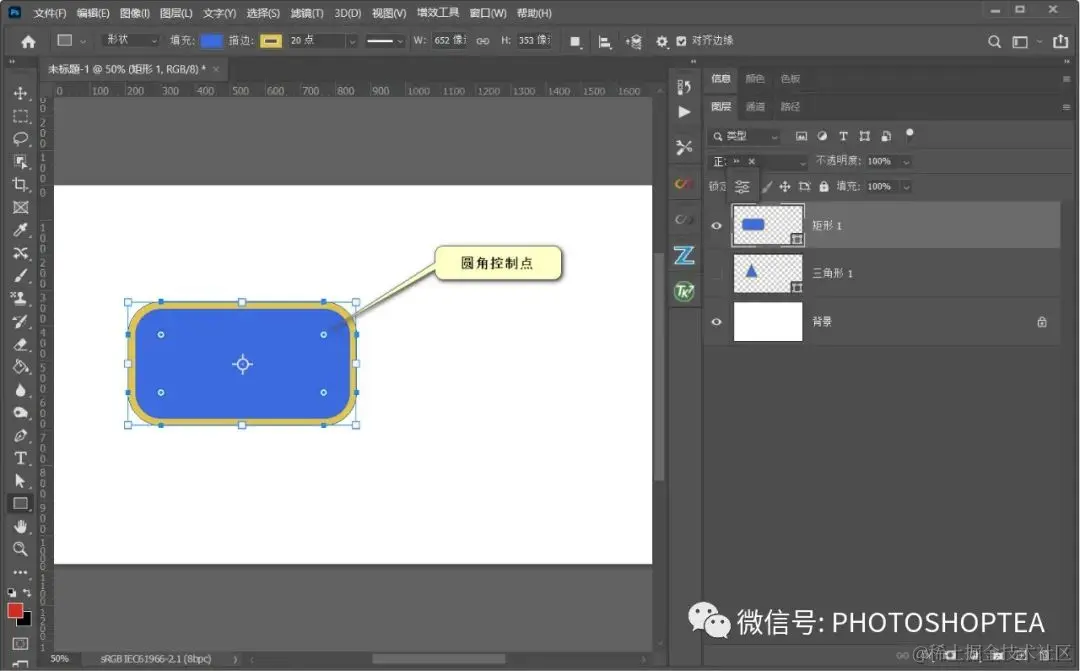Open the path arrangement icon

(634, 42)
